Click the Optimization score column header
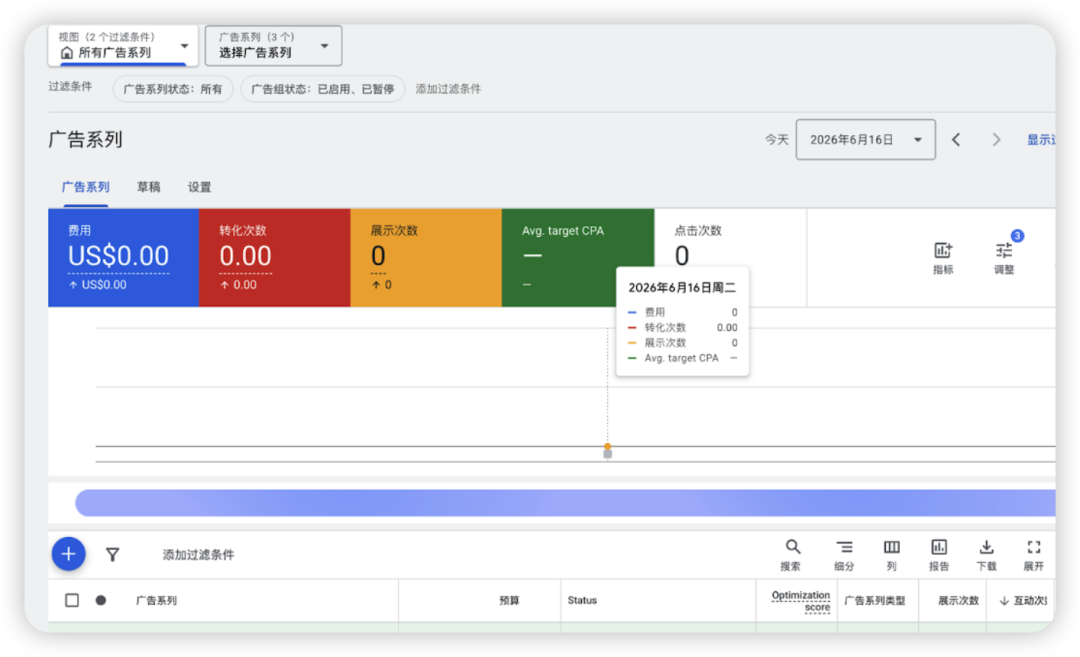1080x657 pixels. coord(801,601)
